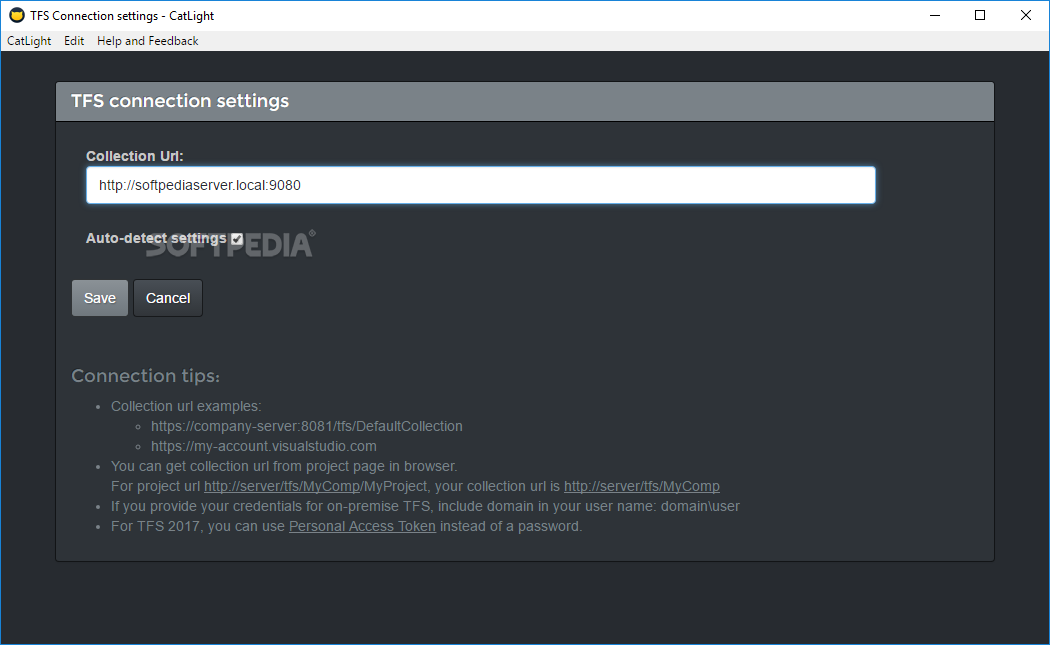1050x645 pixels.
Task: Open the Help and Feedback menu
Action: tap(147, 41)
